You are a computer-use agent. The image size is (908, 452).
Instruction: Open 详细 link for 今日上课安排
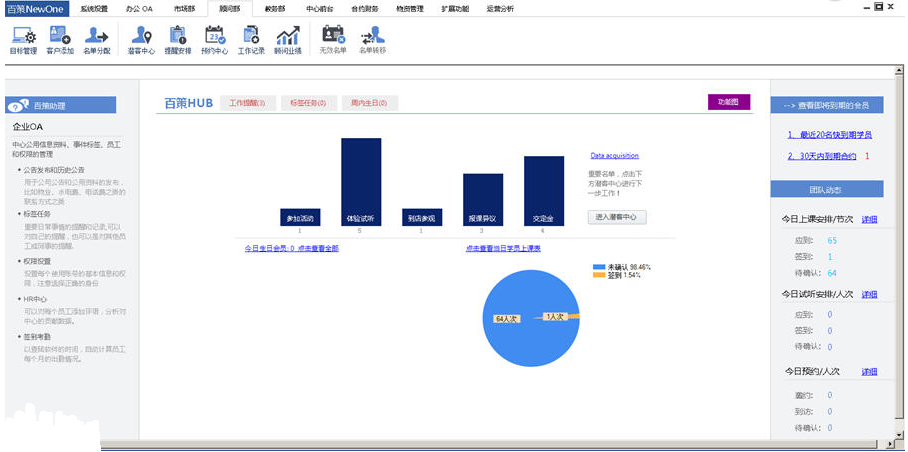(869, 219)
